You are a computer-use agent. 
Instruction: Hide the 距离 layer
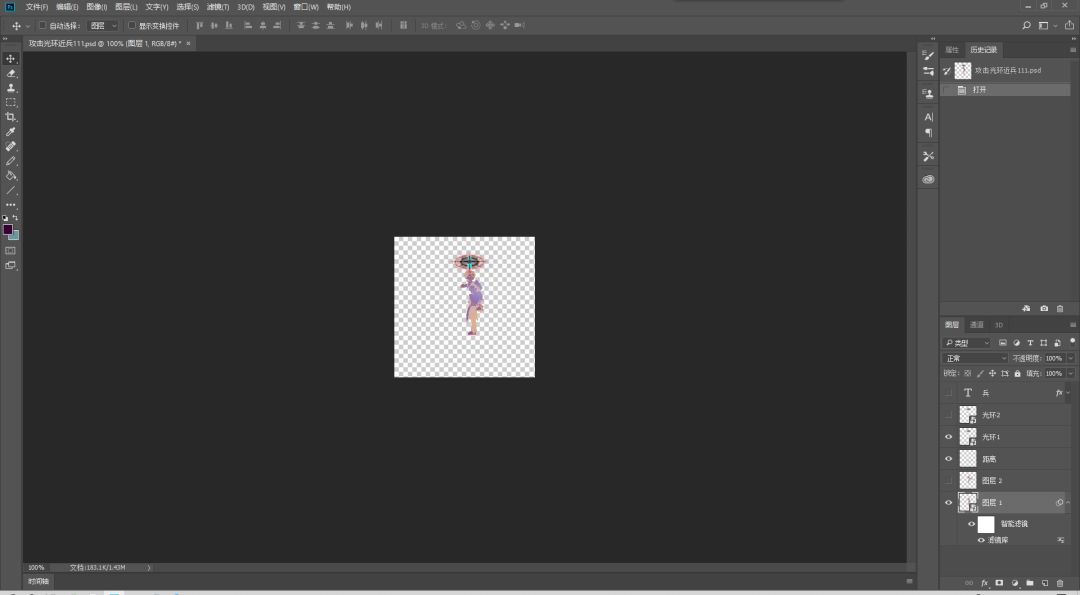click(948, 459)
